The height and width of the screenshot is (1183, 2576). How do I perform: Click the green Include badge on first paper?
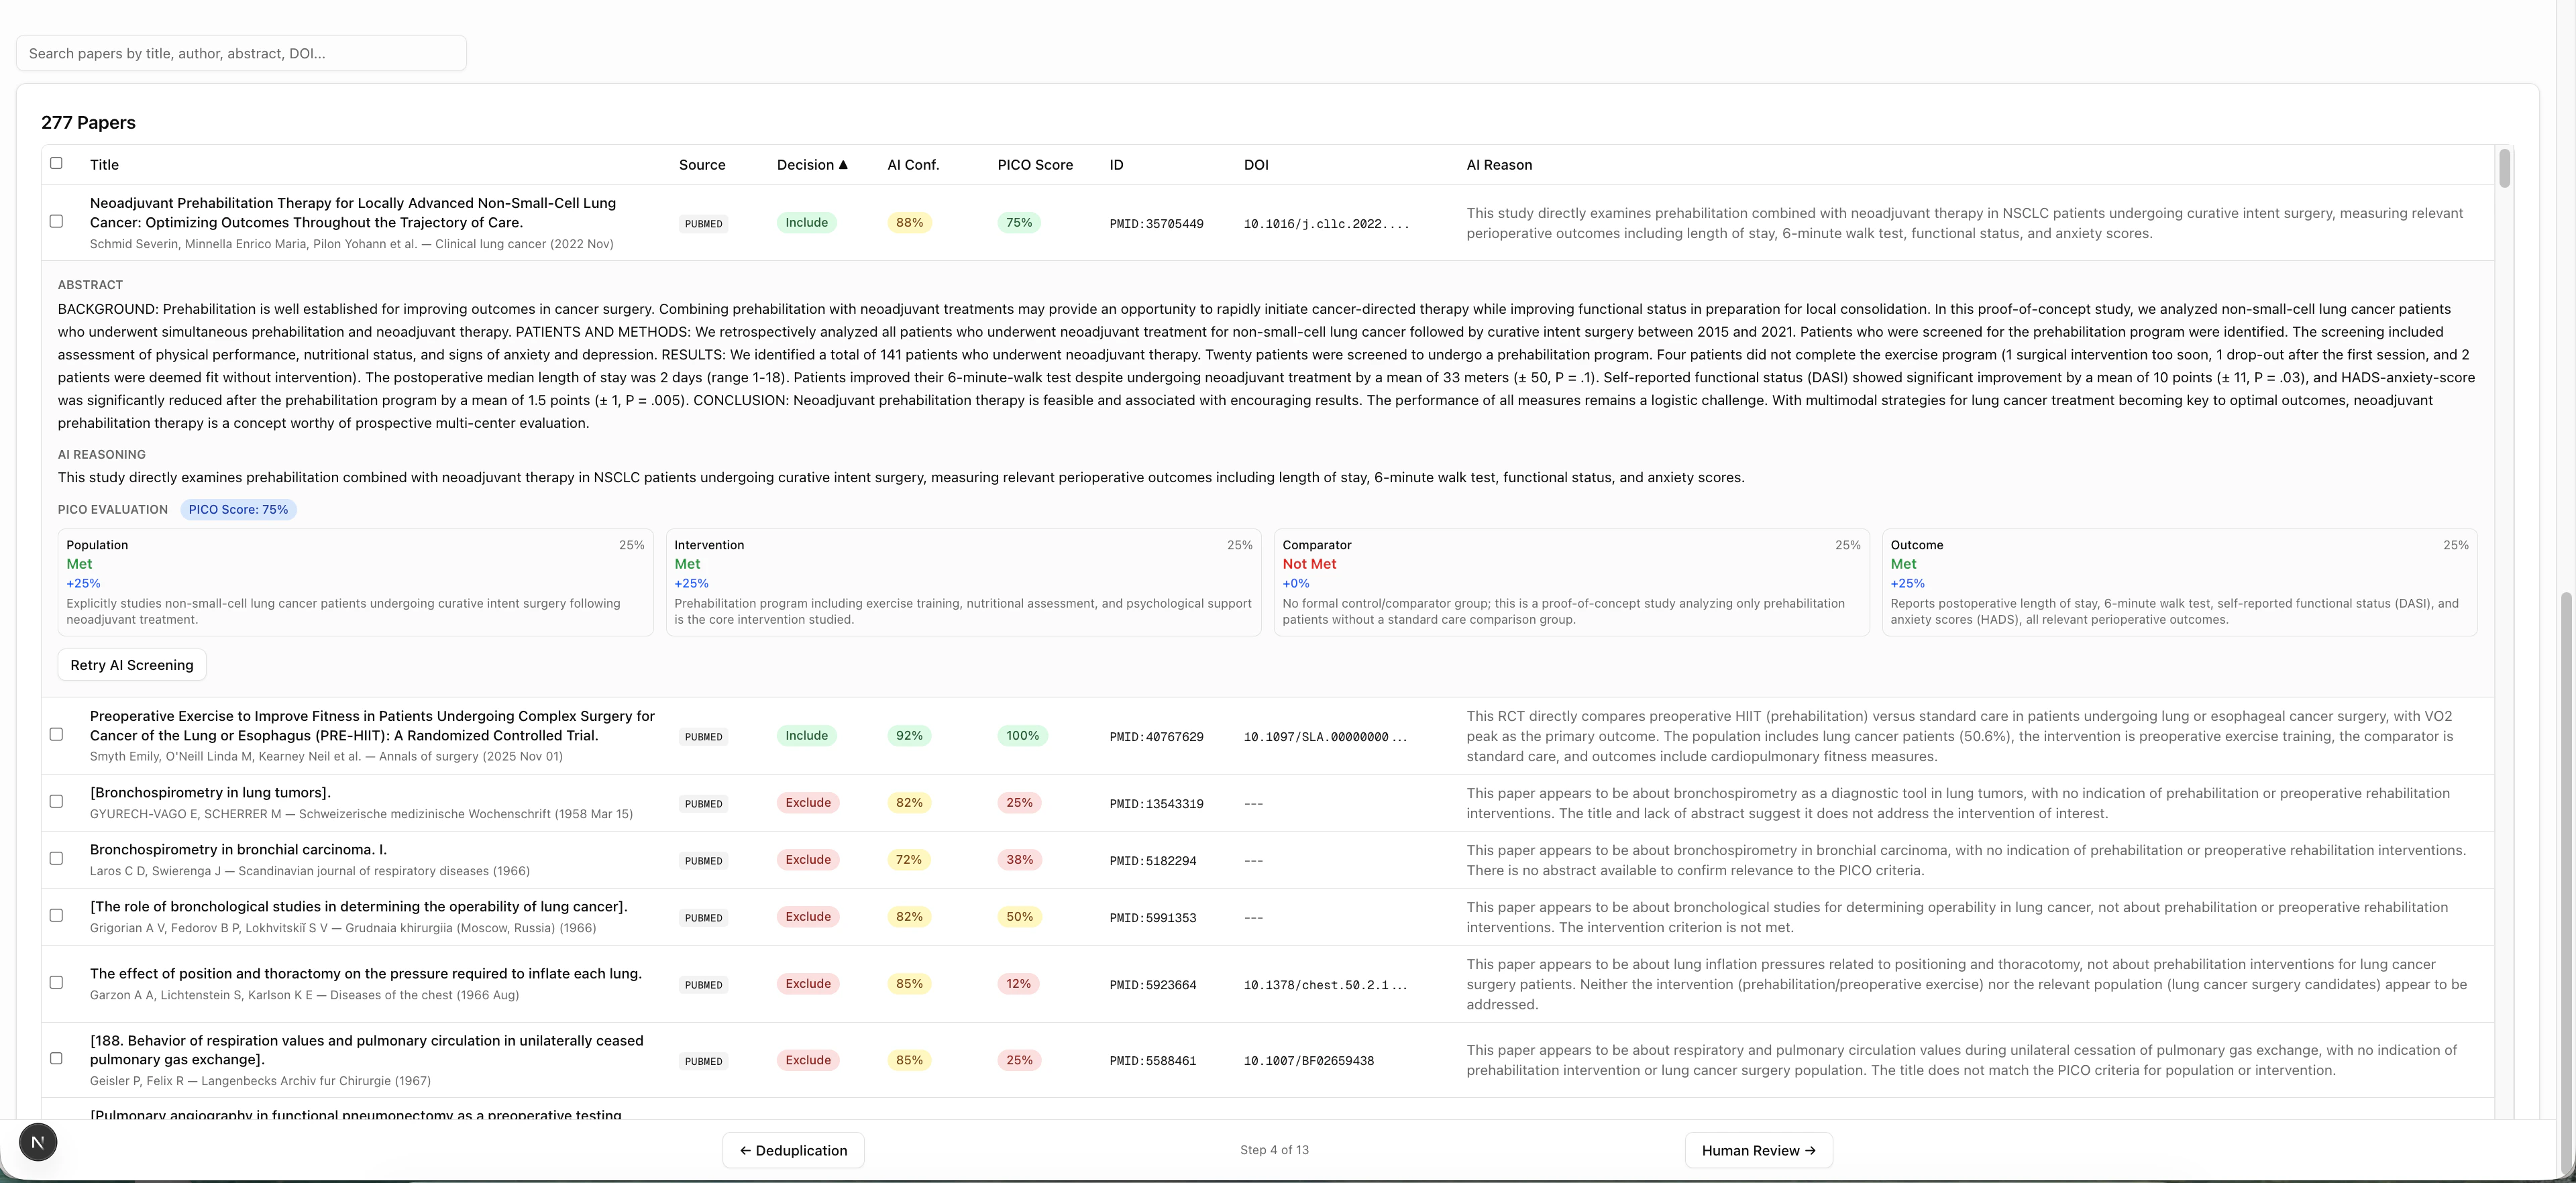point(806,222)
